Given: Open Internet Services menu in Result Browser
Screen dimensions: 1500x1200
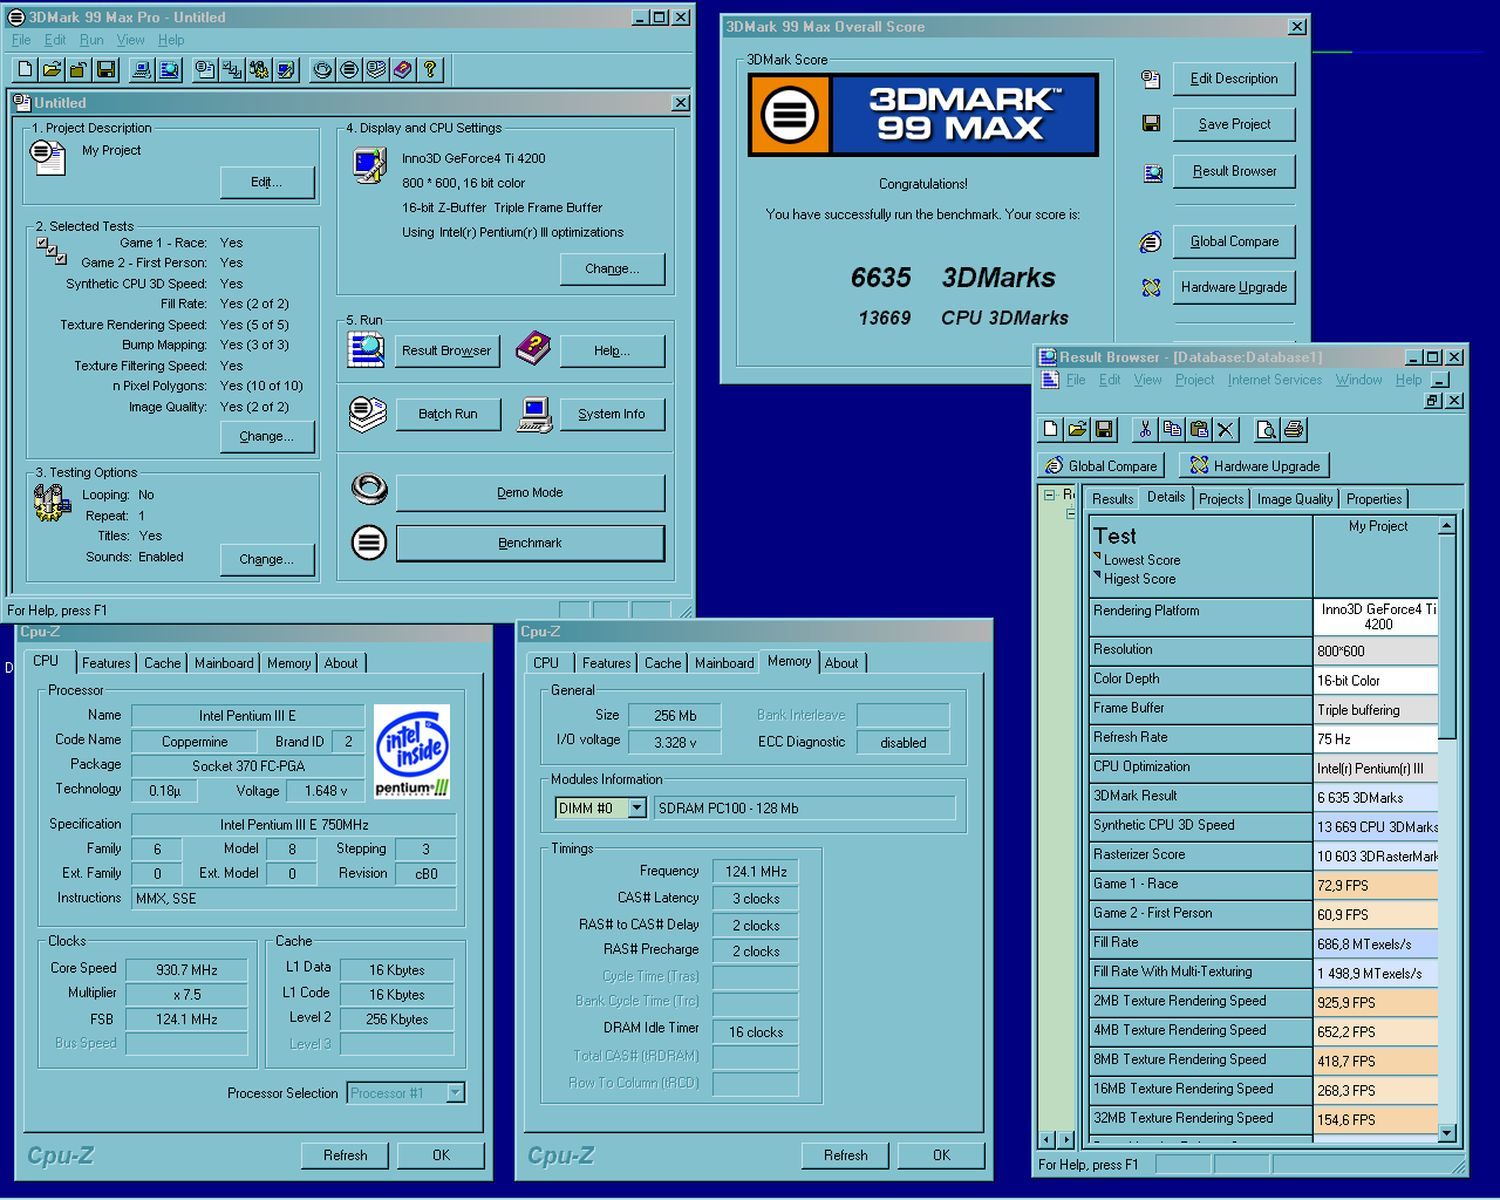Looking at the screenshot, I should coord(1274,380).
